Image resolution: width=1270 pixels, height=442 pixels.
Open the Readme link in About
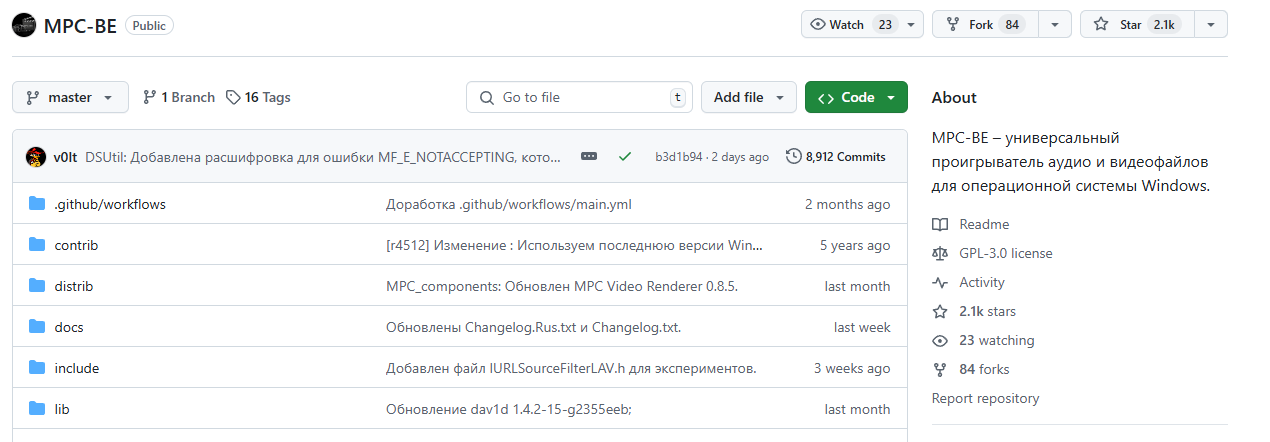tap(984, 224)
